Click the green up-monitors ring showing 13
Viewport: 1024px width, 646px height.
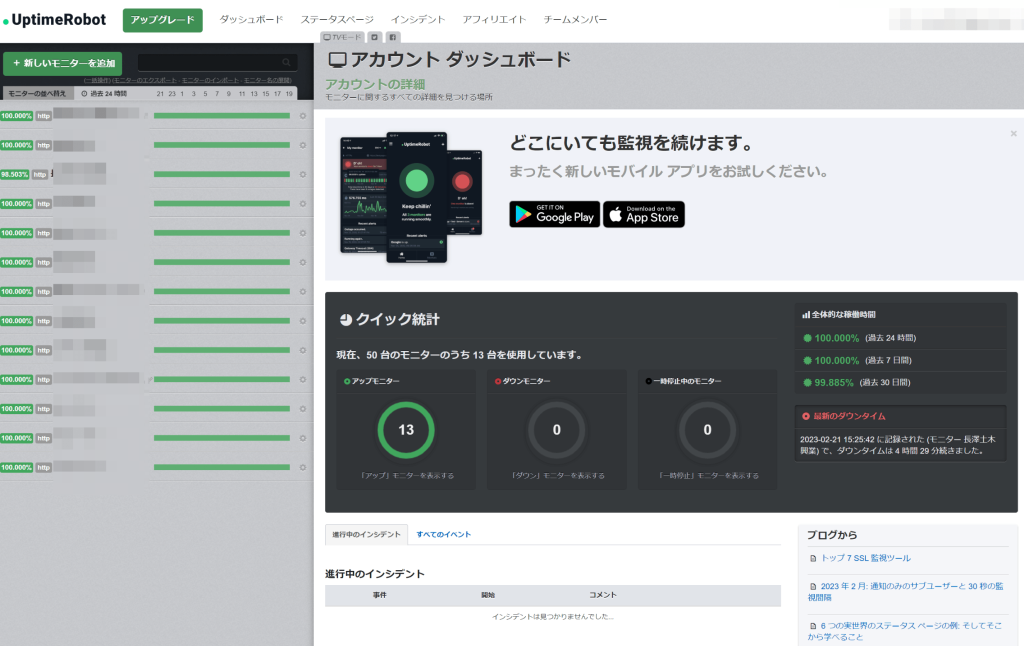point(406,430)
